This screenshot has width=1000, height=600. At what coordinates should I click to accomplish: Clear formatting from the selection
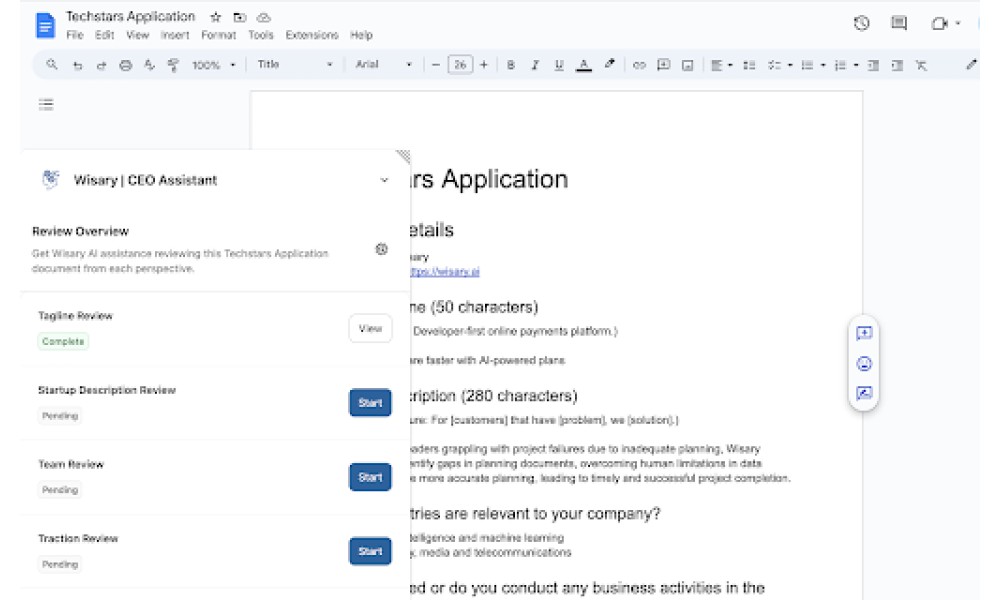[921, 65]
